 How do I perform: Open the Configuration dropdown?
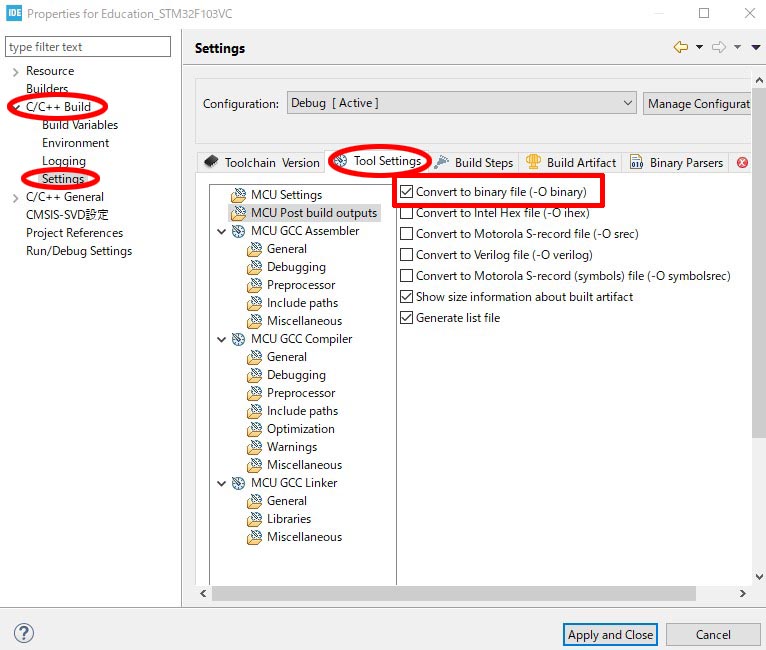pyautogui.click(x=461, y=103)
